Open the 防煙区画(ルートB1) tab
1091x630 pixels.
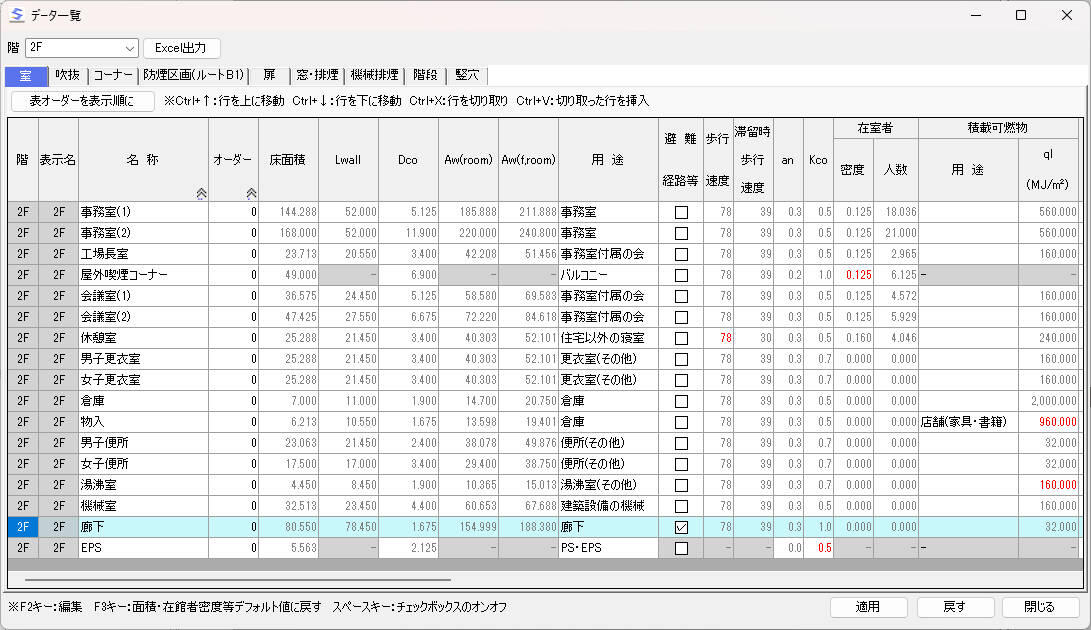click(x=193, y=75)
